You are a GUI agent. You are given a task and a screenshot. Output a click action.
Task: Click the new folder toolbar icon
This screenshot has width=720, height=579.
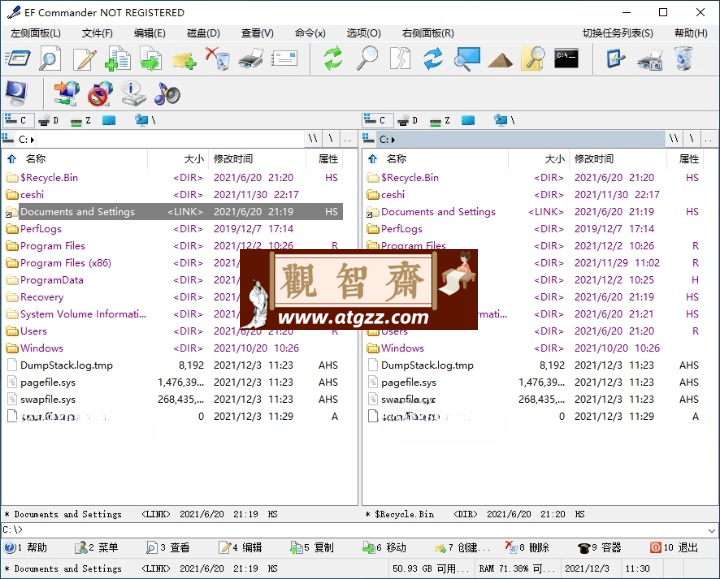click(185, 60)
